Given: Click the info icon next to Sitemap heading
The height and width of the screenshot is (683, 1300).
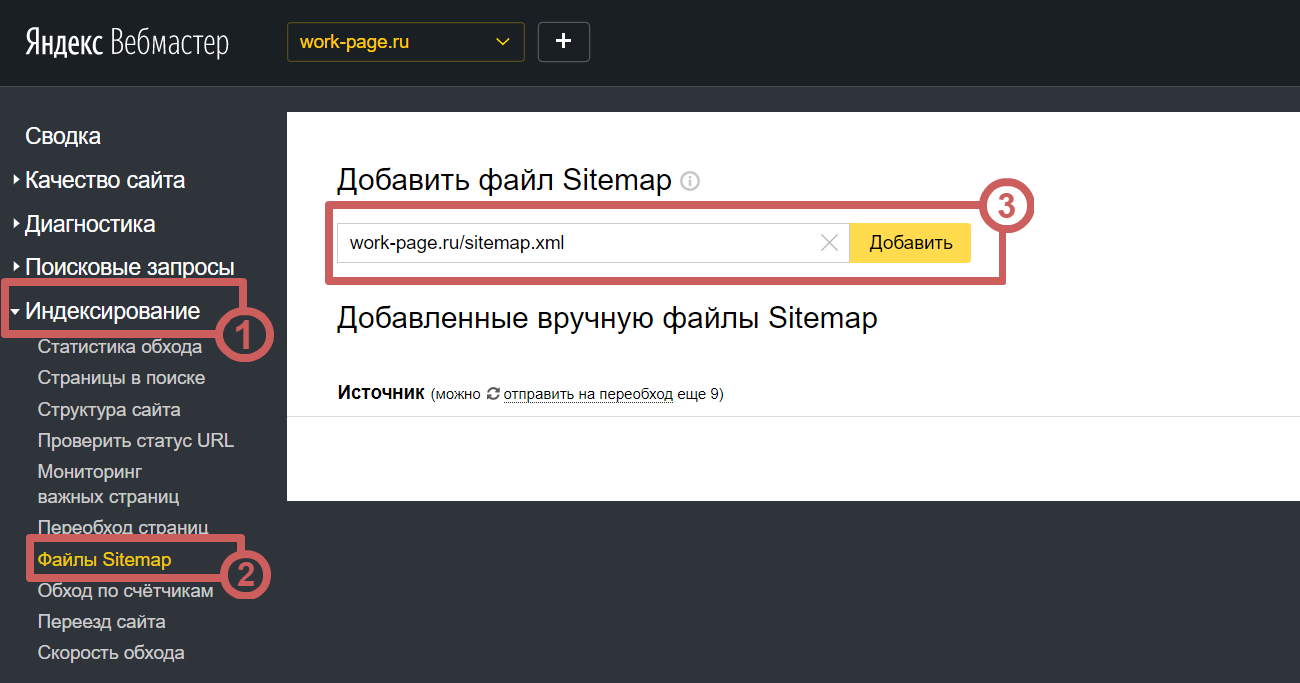Looking at the screenshot, I should coord(690,181).
